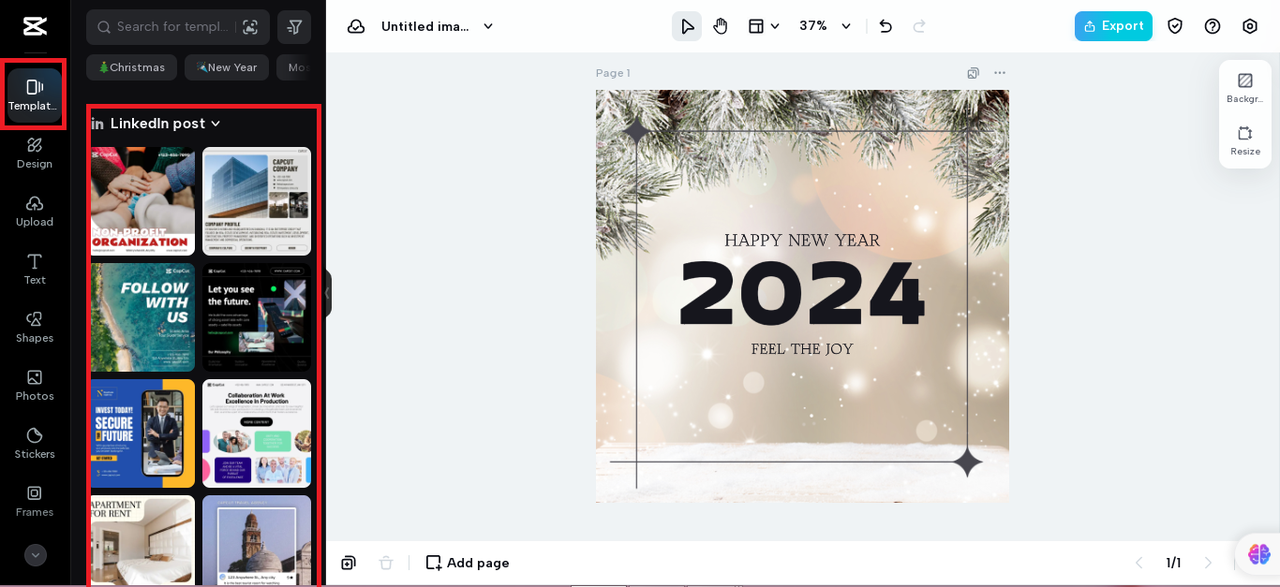Image resolution: width=1280 pixels, height=587 pixels.
Task: Redo the last undone action
Action: [919, 26]
